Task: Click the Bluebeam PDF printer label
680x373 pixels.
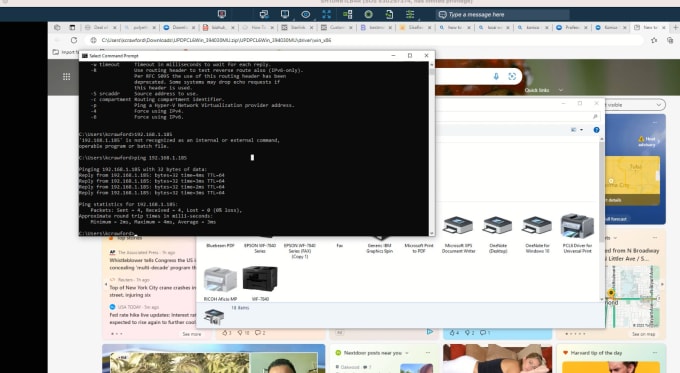Action: point(220,245)
